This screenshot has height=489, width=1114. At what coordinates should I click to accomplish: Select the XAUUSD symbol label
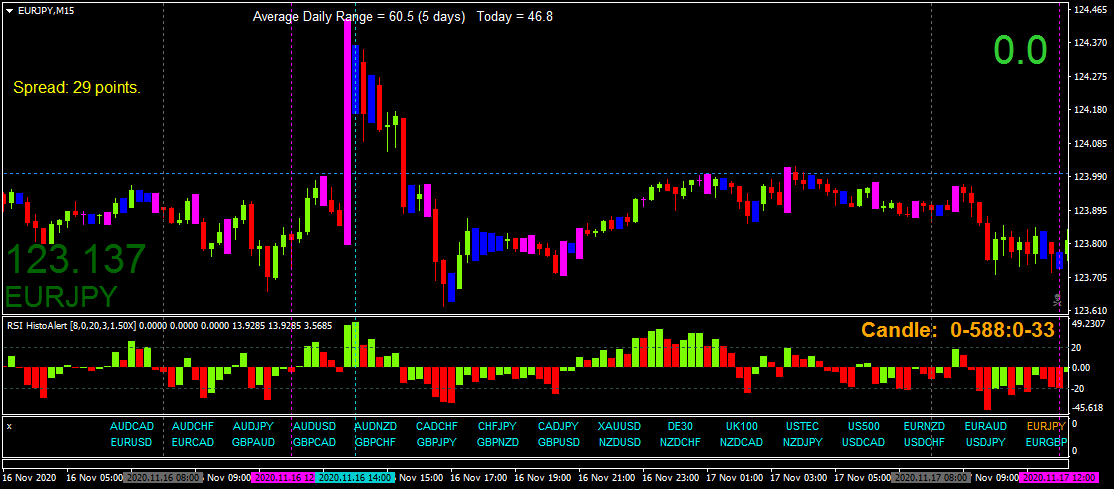[x=620, y=427]
